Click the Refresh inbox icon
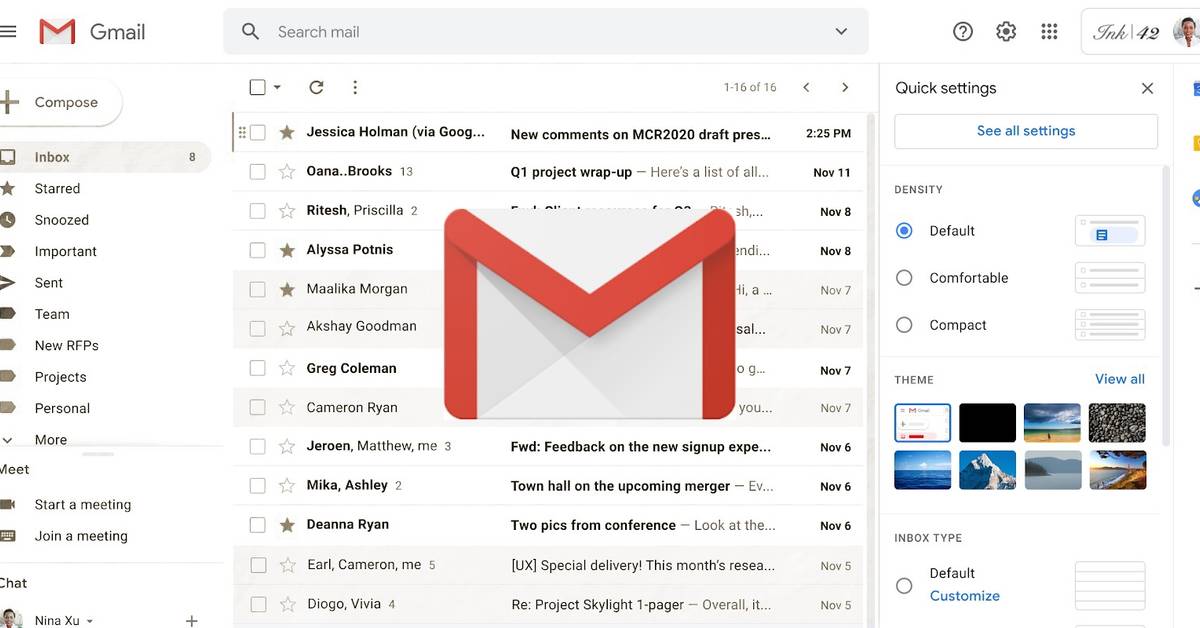This screenshot has width=1200, height=628. tap(316, 88)
